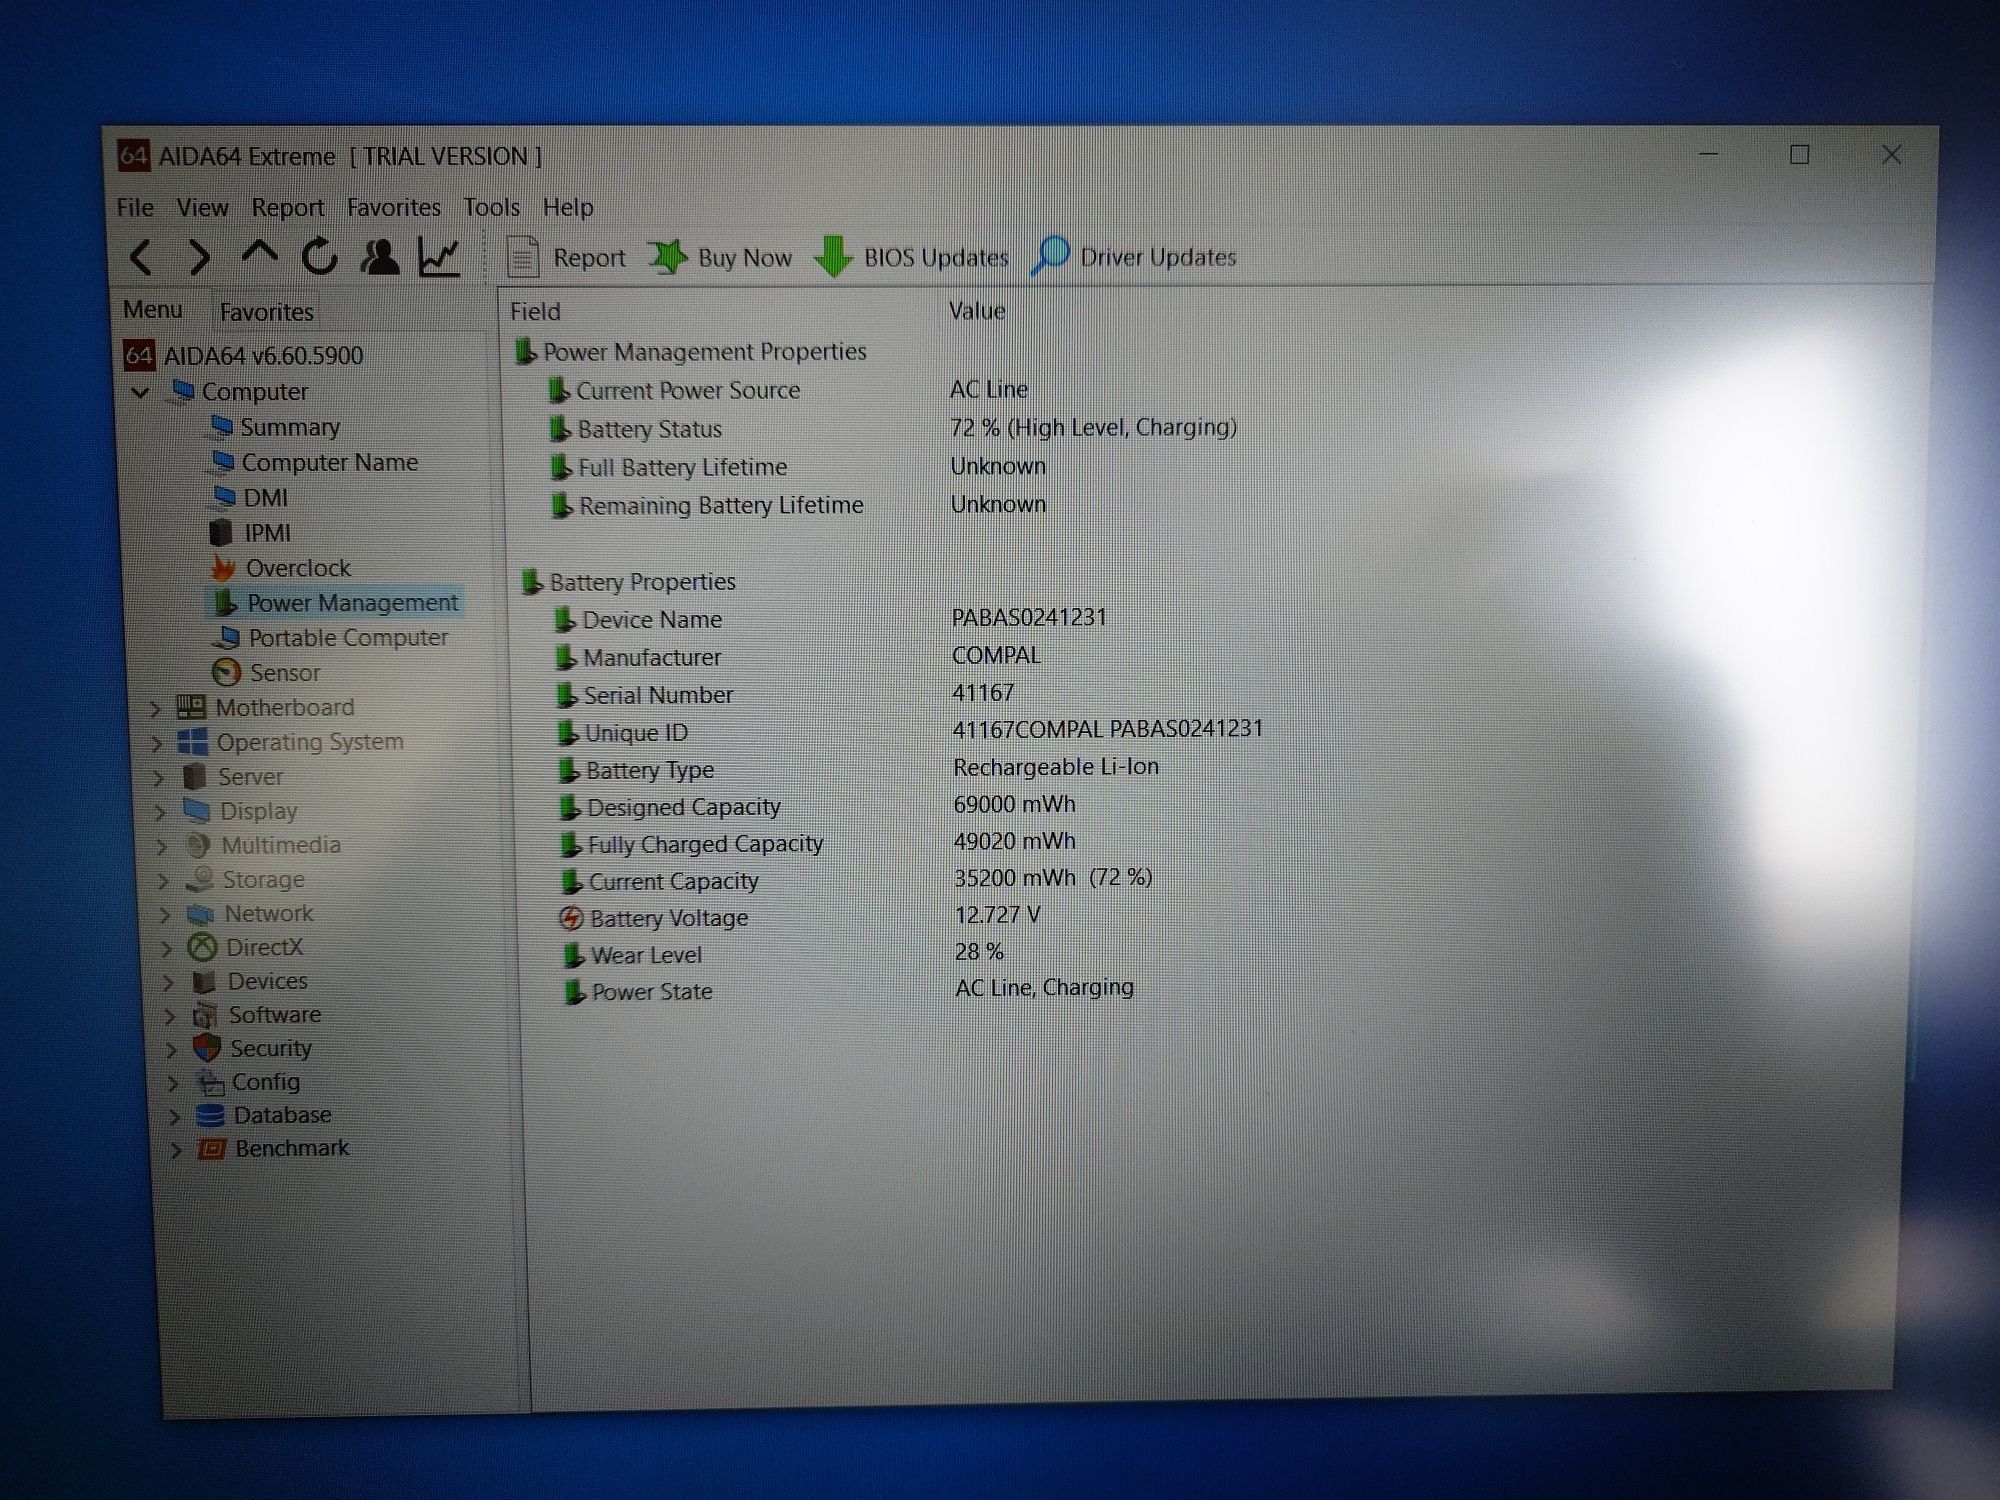The image size is (2000, 1500).
Task: Select Power Management in the tree
Action: coord(337,602)
